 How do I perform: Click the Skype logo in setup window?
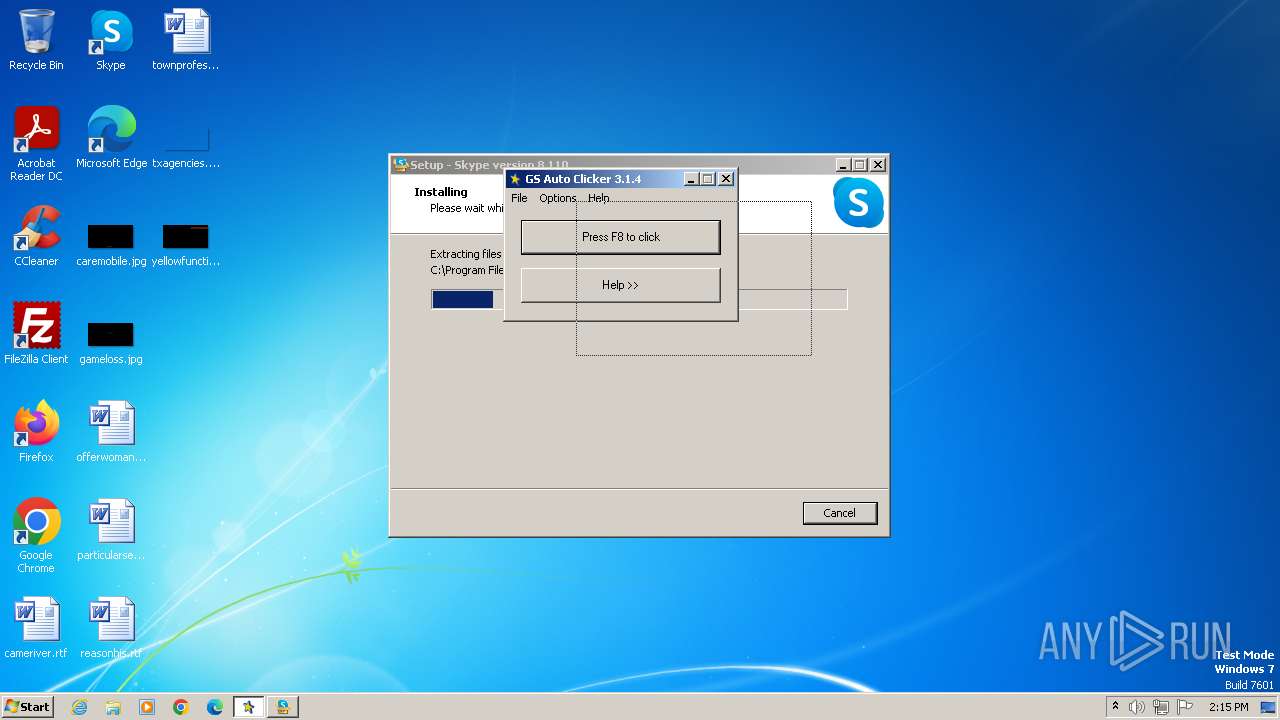point(858,203)
